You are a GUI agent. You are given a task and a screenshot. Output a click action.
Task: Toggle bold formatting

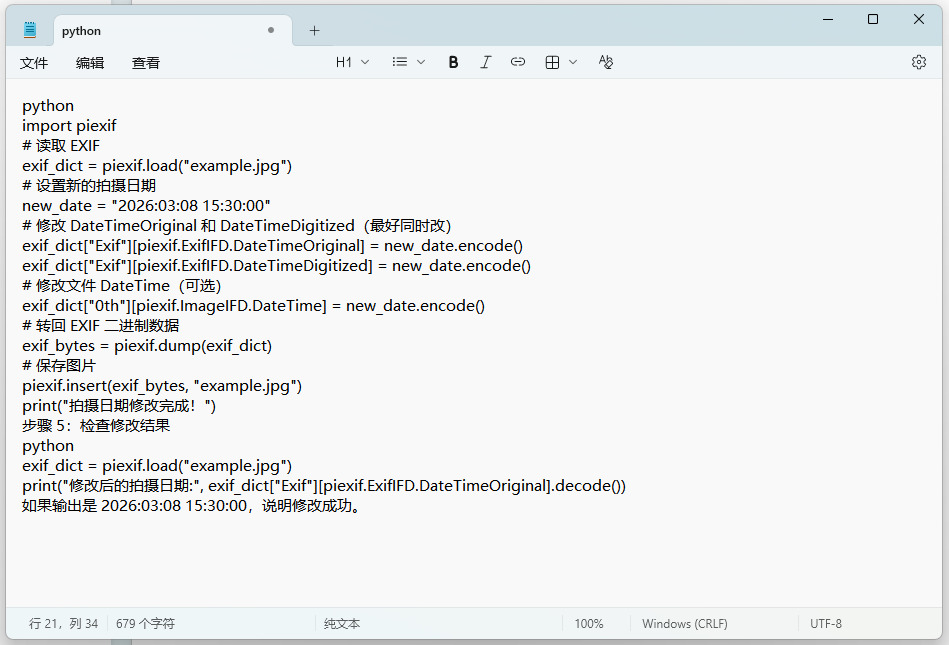click(453, 62)
